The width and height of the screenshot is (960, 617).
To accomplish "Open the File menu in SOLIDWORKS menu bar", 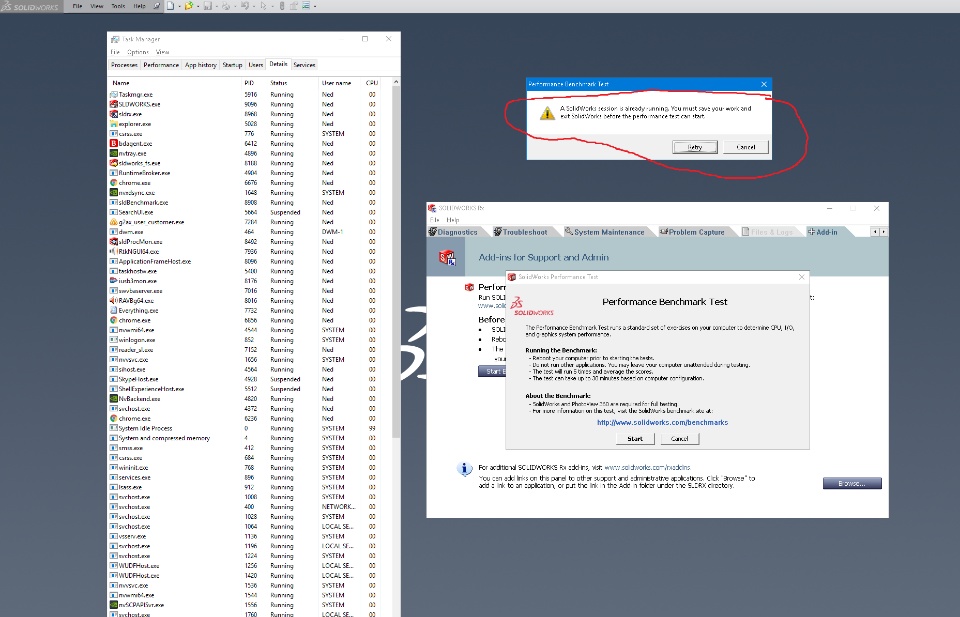I will 77,6.
